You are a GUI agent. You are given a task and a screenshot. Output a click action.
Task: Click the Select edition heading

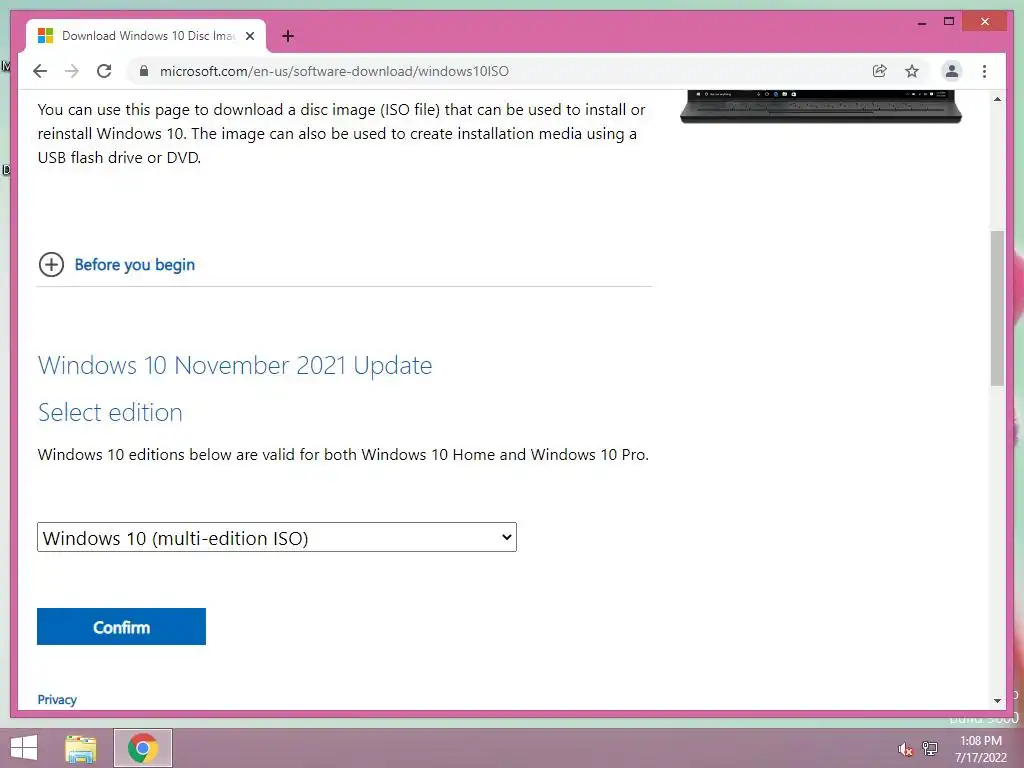pos(110,413)
